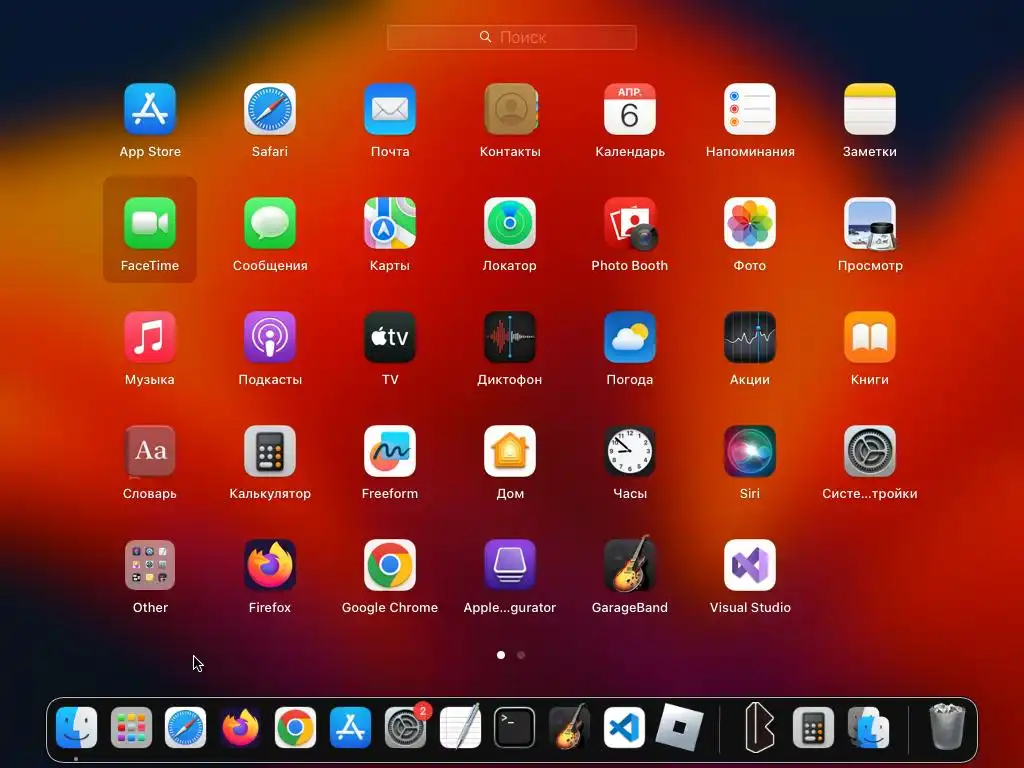This screenshot has width=1024, height=768.
Task: Launch Подкасты podcasts app
Action: (270, 337)
